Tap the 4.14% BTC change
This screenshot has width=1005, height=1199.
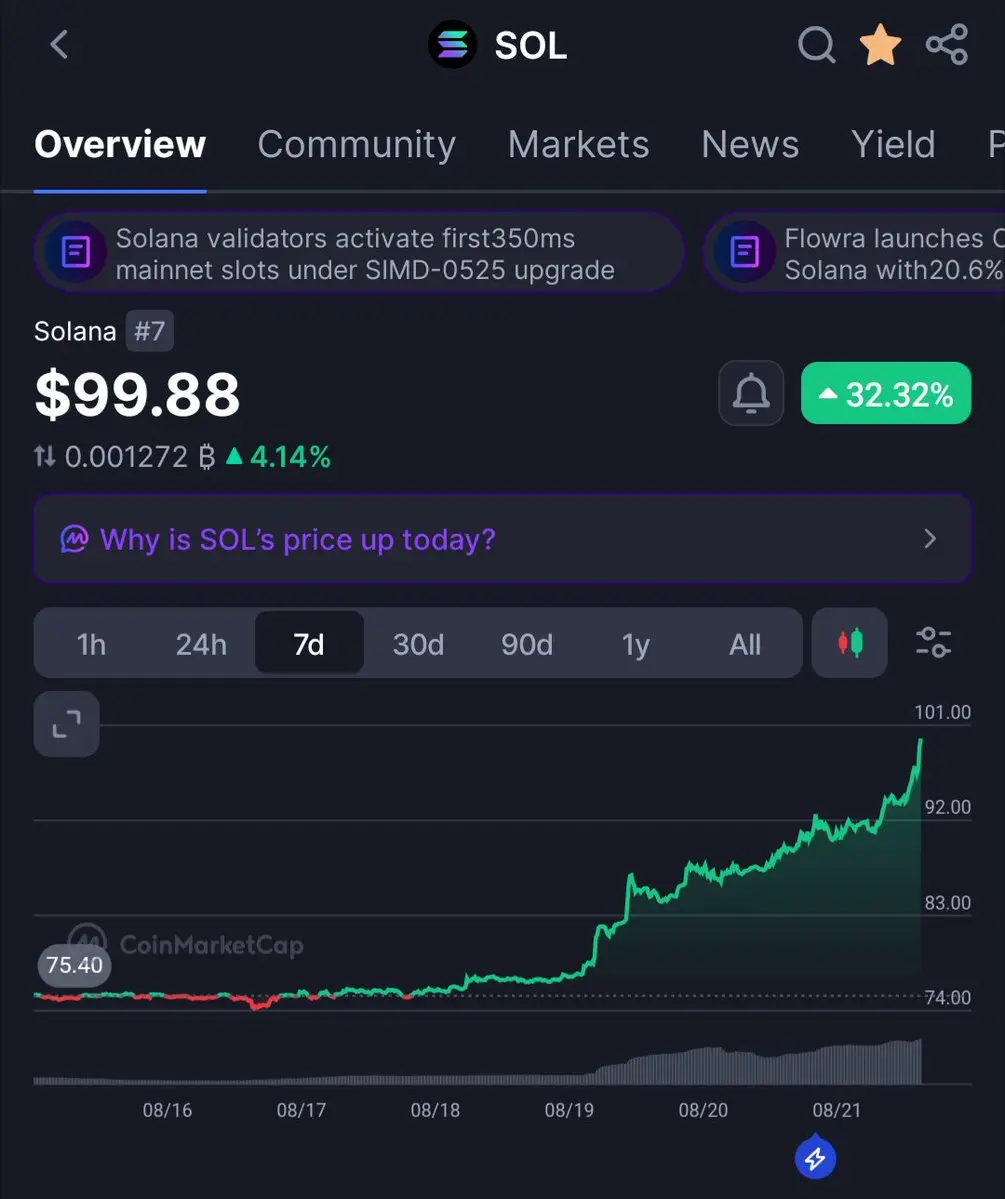point(278,457)
